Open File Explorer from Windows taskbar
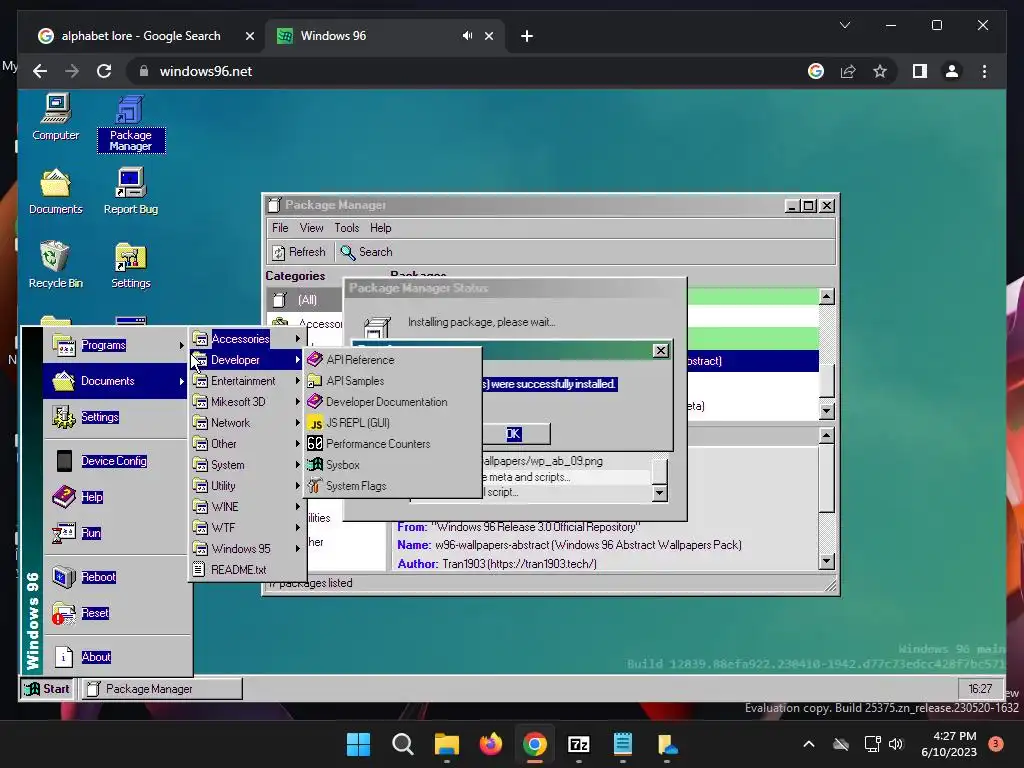1024x768 pixels. point(447,744)
